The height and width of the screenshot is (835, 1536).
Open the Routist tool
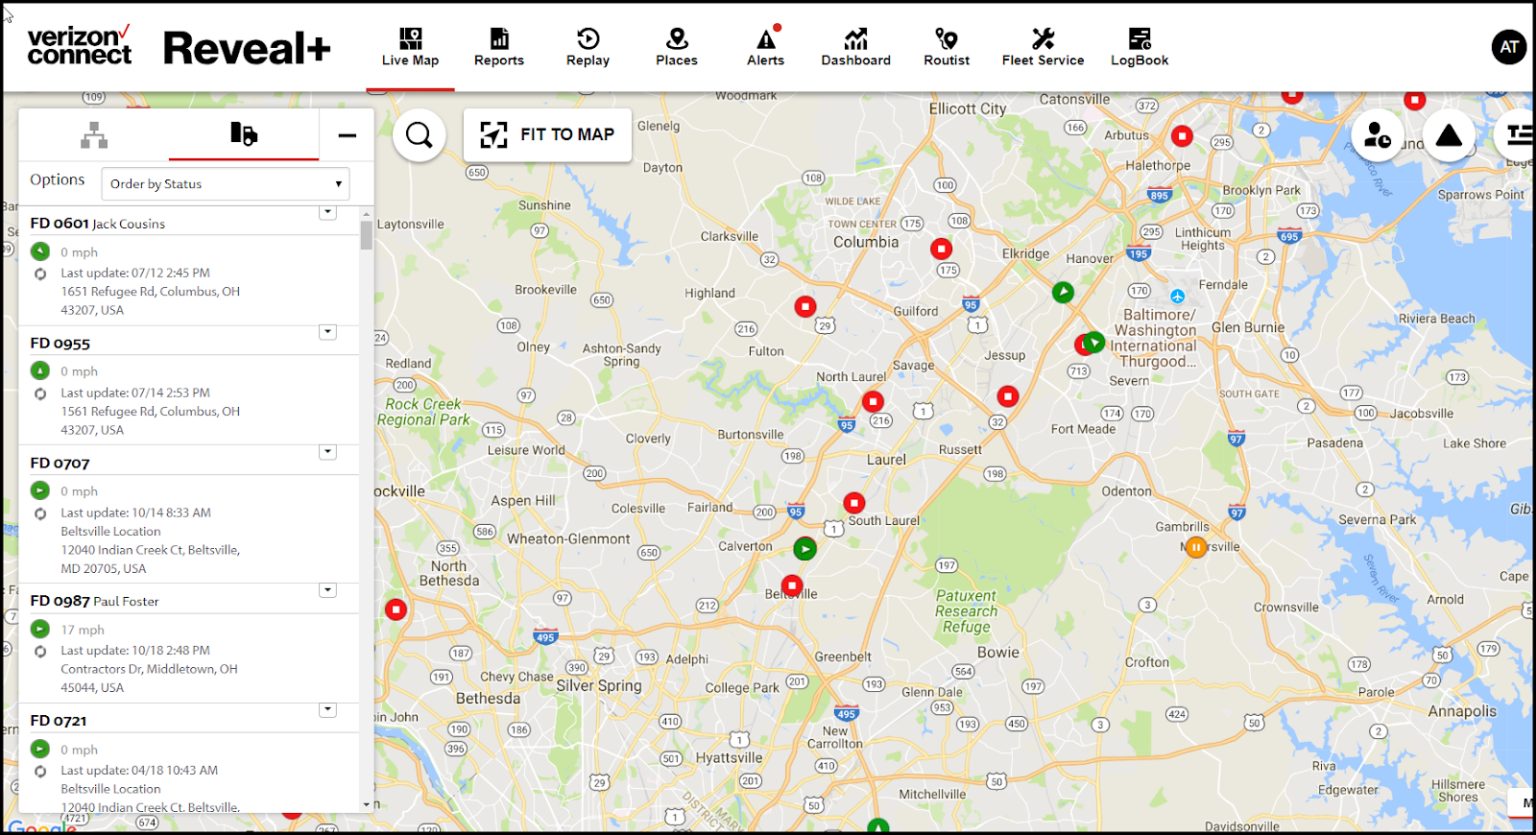(946, 46)
